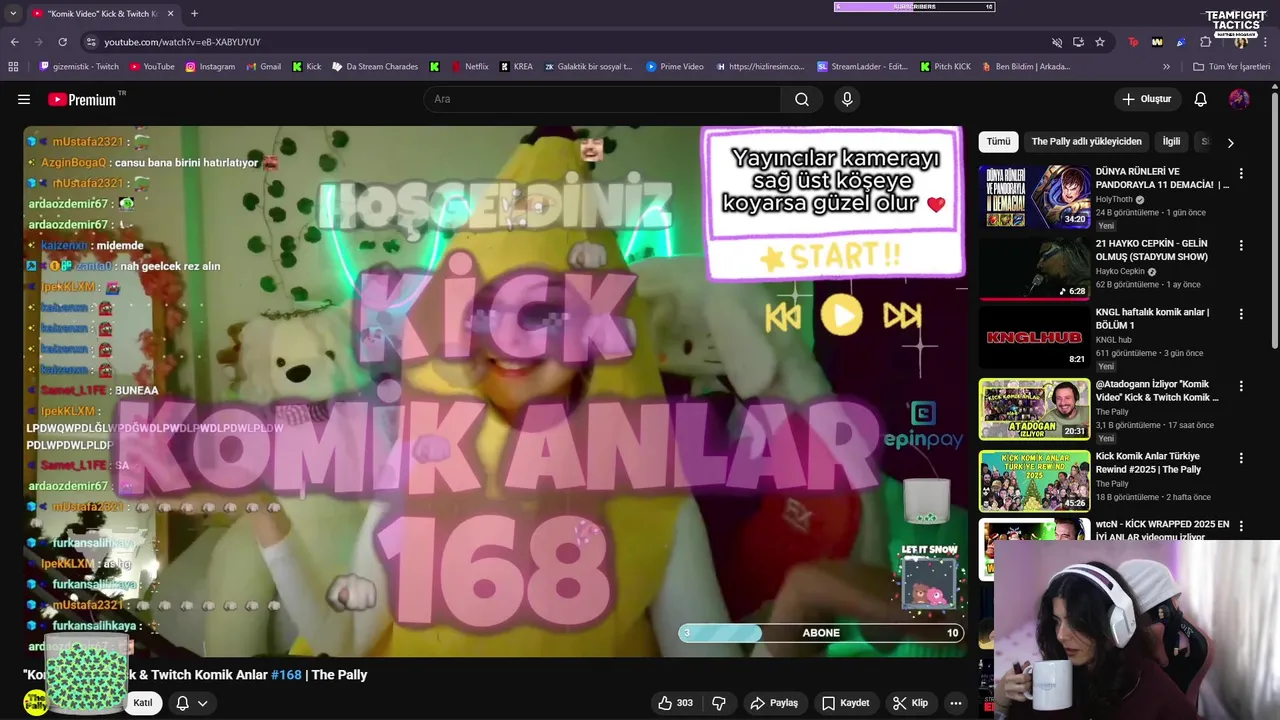Open more actions below the video
Viewport: 1280px width, 720px height.
click(x=956, y=703)
